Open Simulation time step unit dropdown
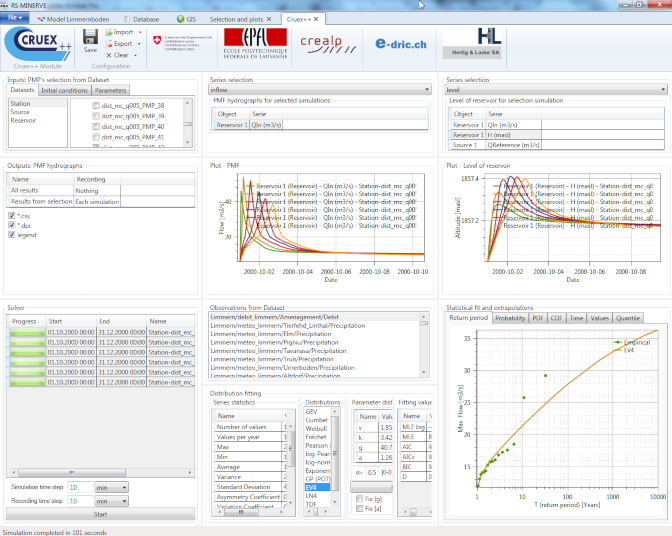The width and height of the screenshot is (672, 536). (111, 488)
